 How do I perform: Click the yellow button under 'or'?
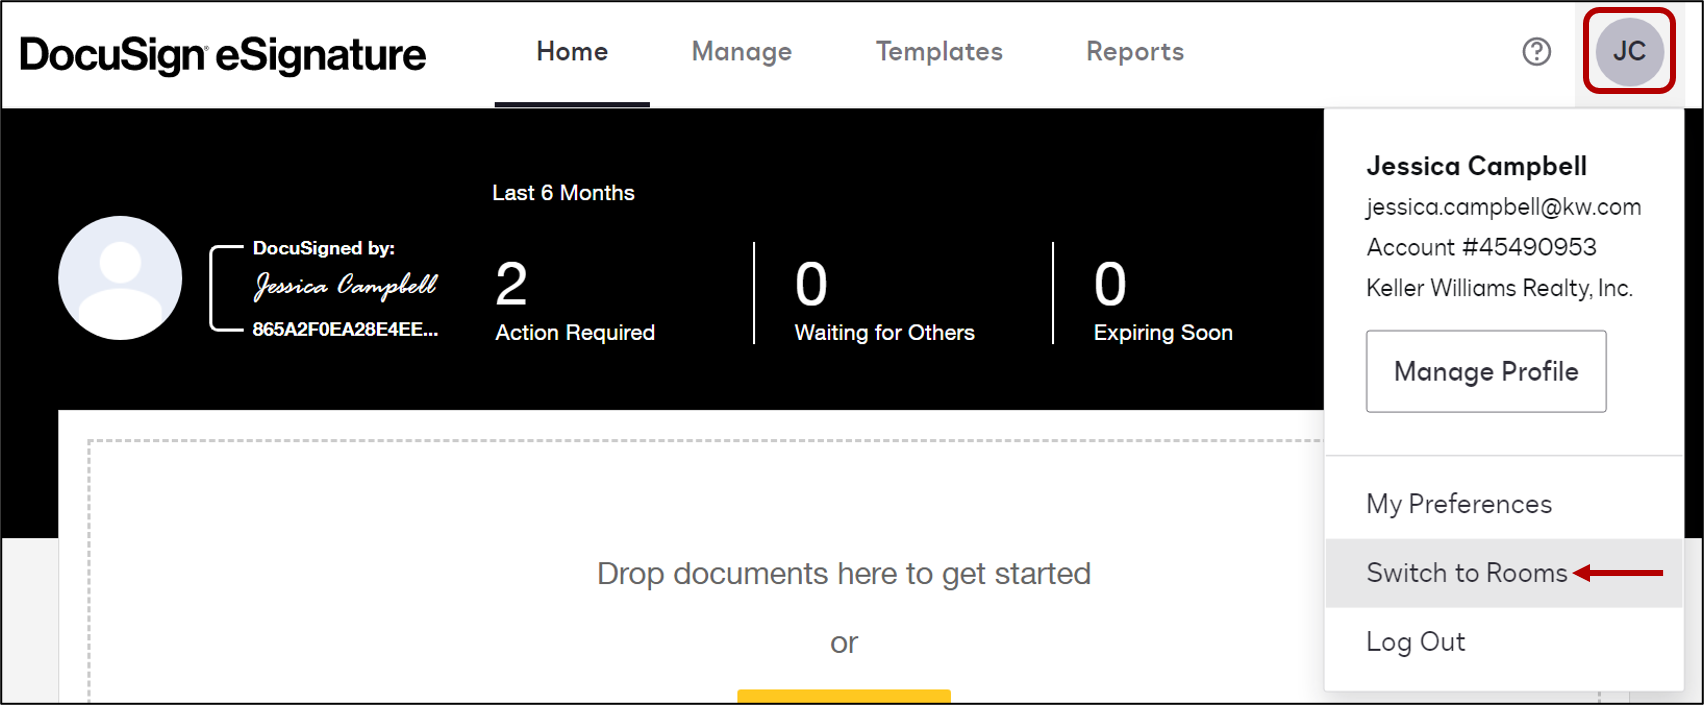point(844,696)
